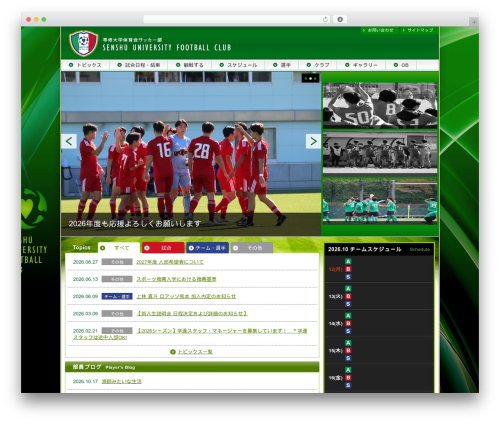Show the previous slide with the left arrow

click(x=69, y=141)
